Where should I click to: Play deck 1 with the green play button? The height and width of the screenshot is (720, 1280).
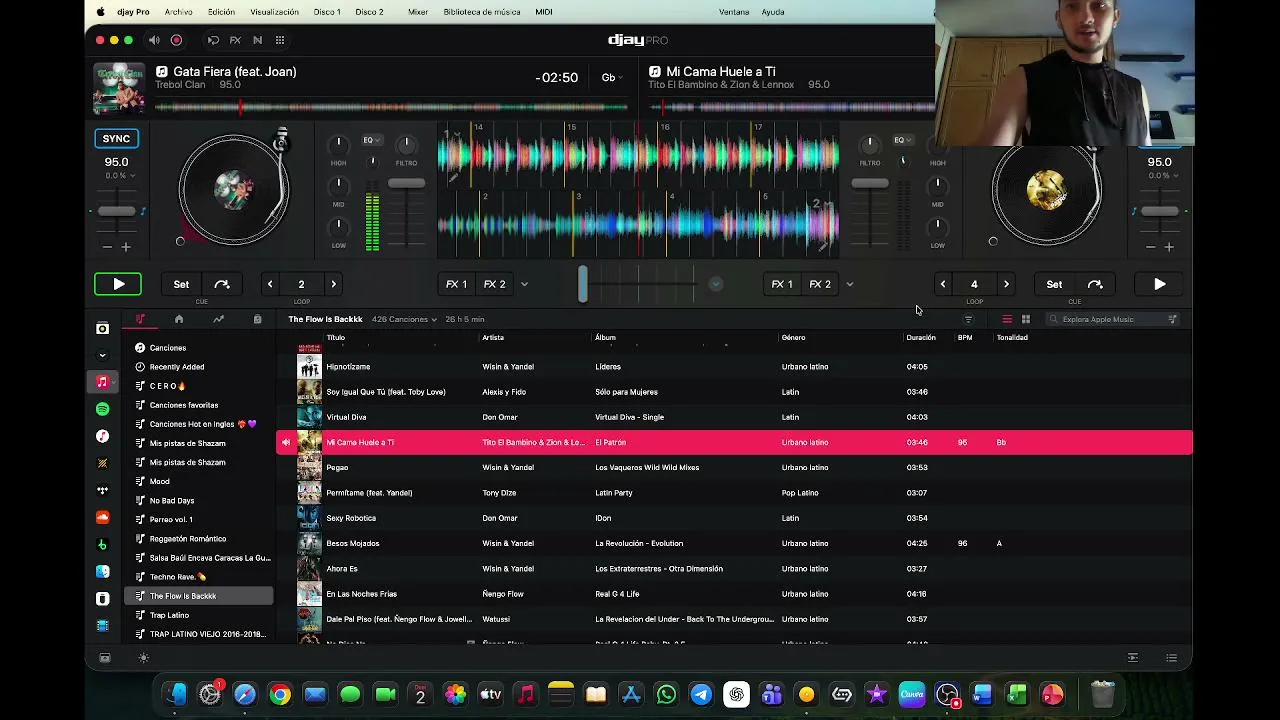[118, 284]
